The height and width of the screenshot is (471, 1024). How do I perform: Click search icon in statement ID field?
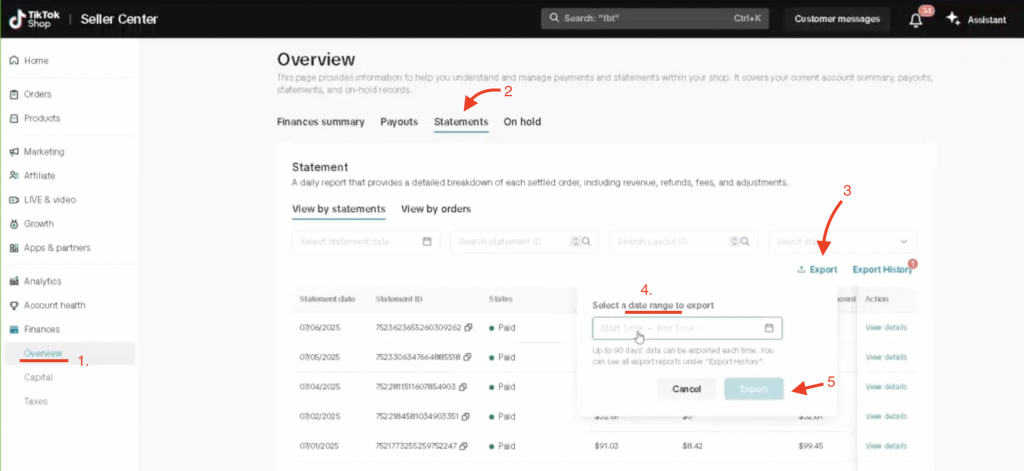(x=587, y=241)
